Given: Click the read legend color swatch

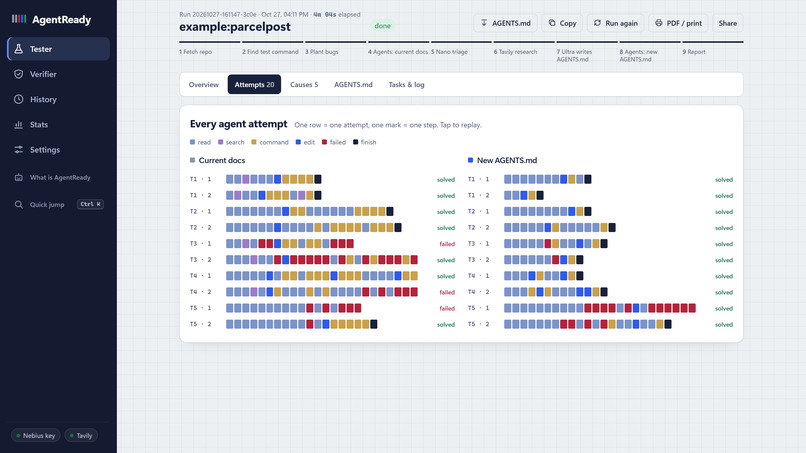Looking at the screenshot, I should tap(192, 142).
